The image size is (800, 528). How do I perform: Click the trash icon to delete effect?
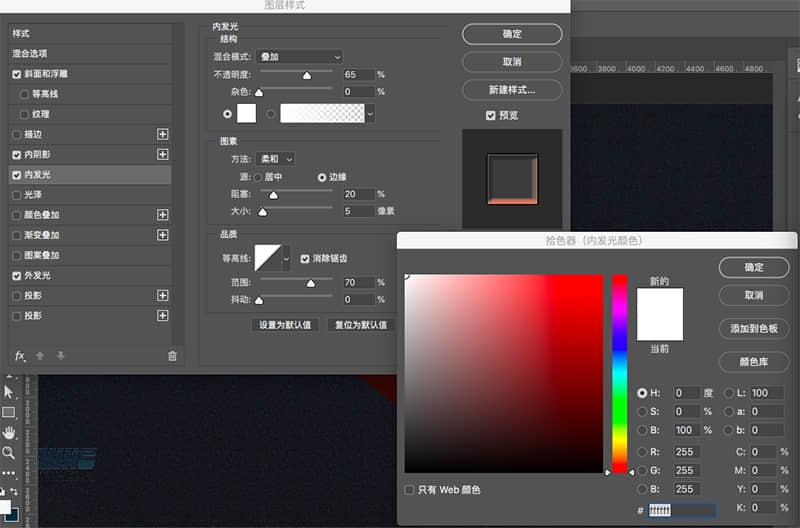point(172,355)
